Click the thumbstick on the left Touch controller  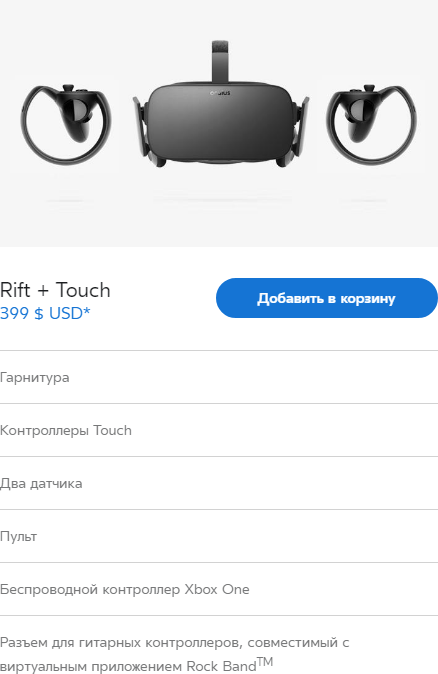[x=68, y=88]
